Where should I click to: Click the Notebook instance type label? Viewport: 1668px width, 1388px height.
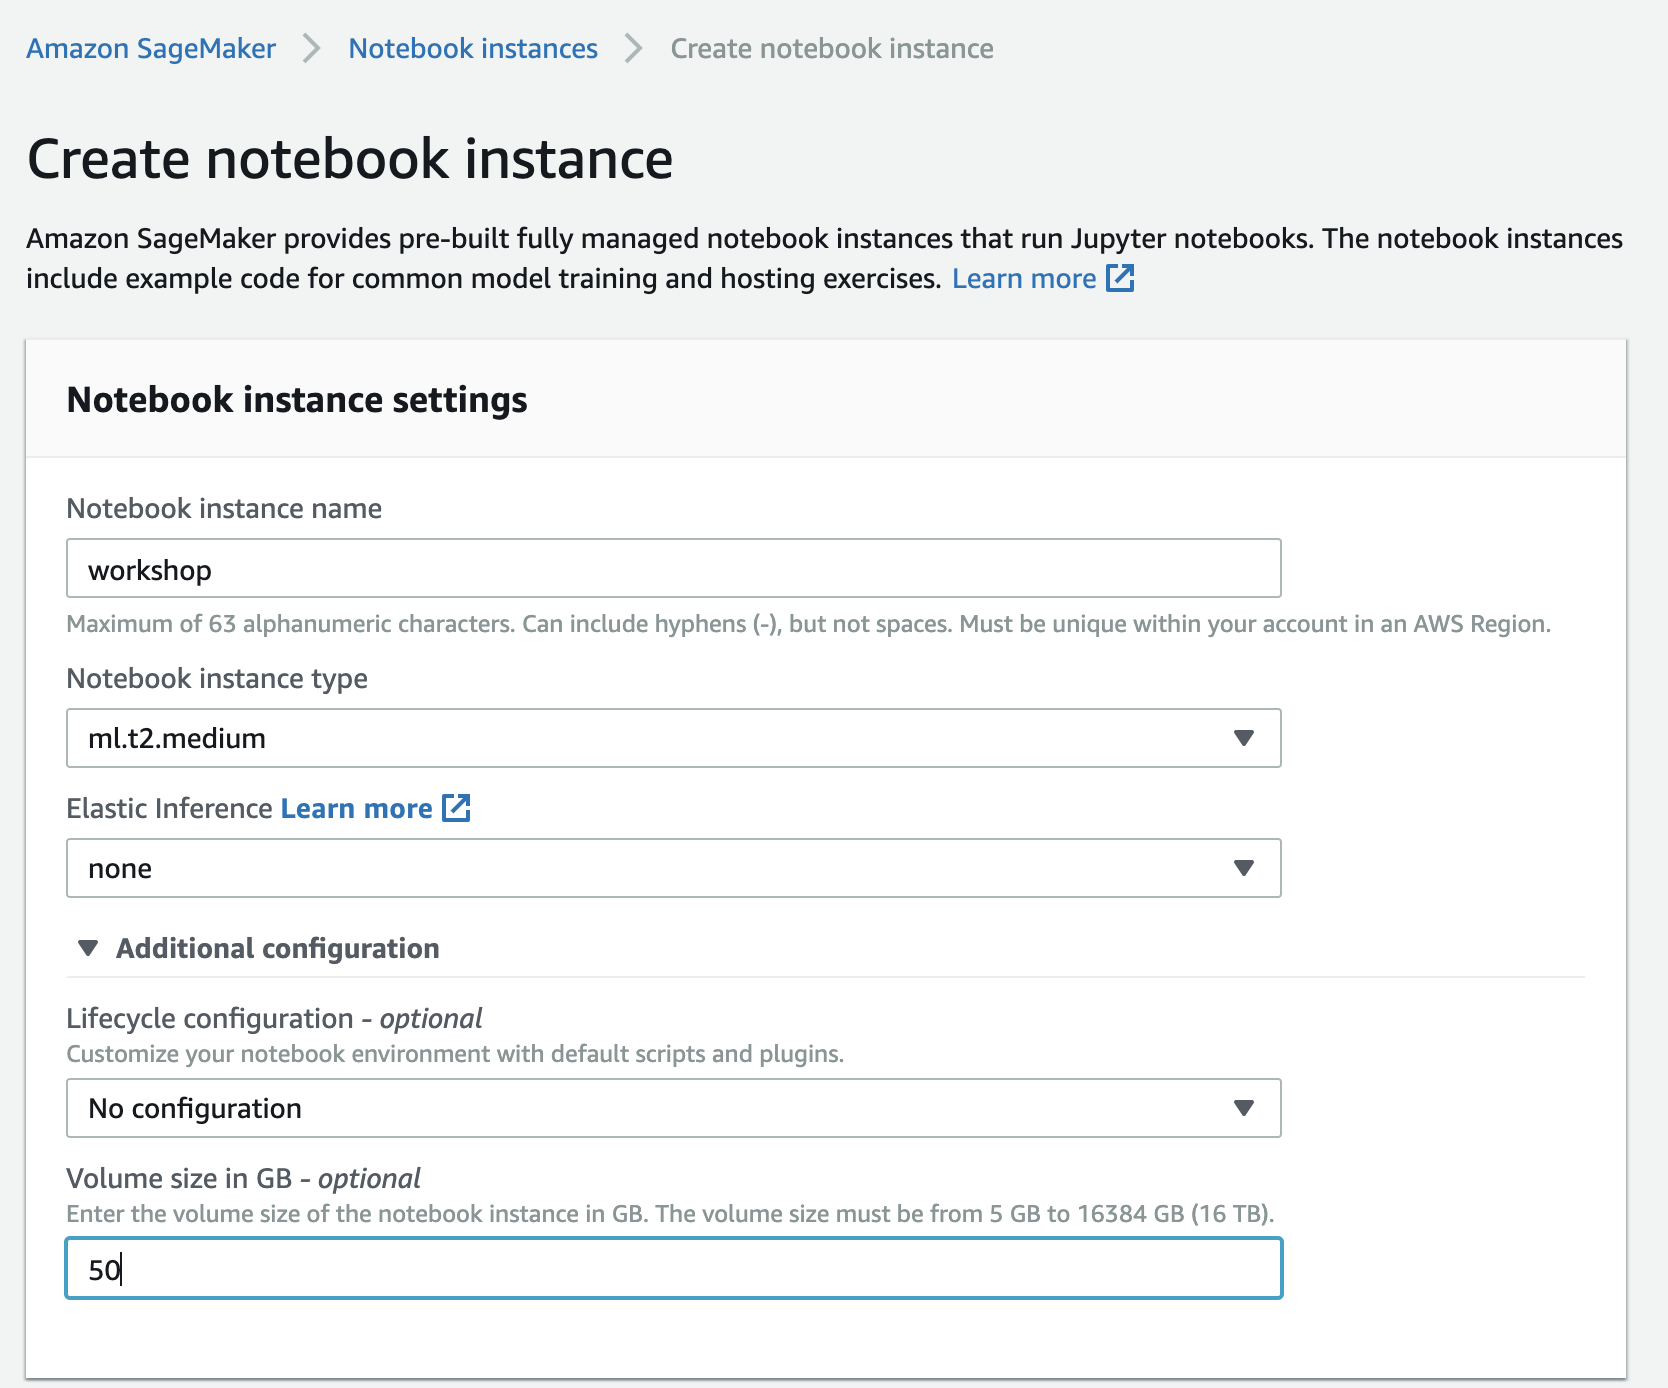[x=217, y=678]
